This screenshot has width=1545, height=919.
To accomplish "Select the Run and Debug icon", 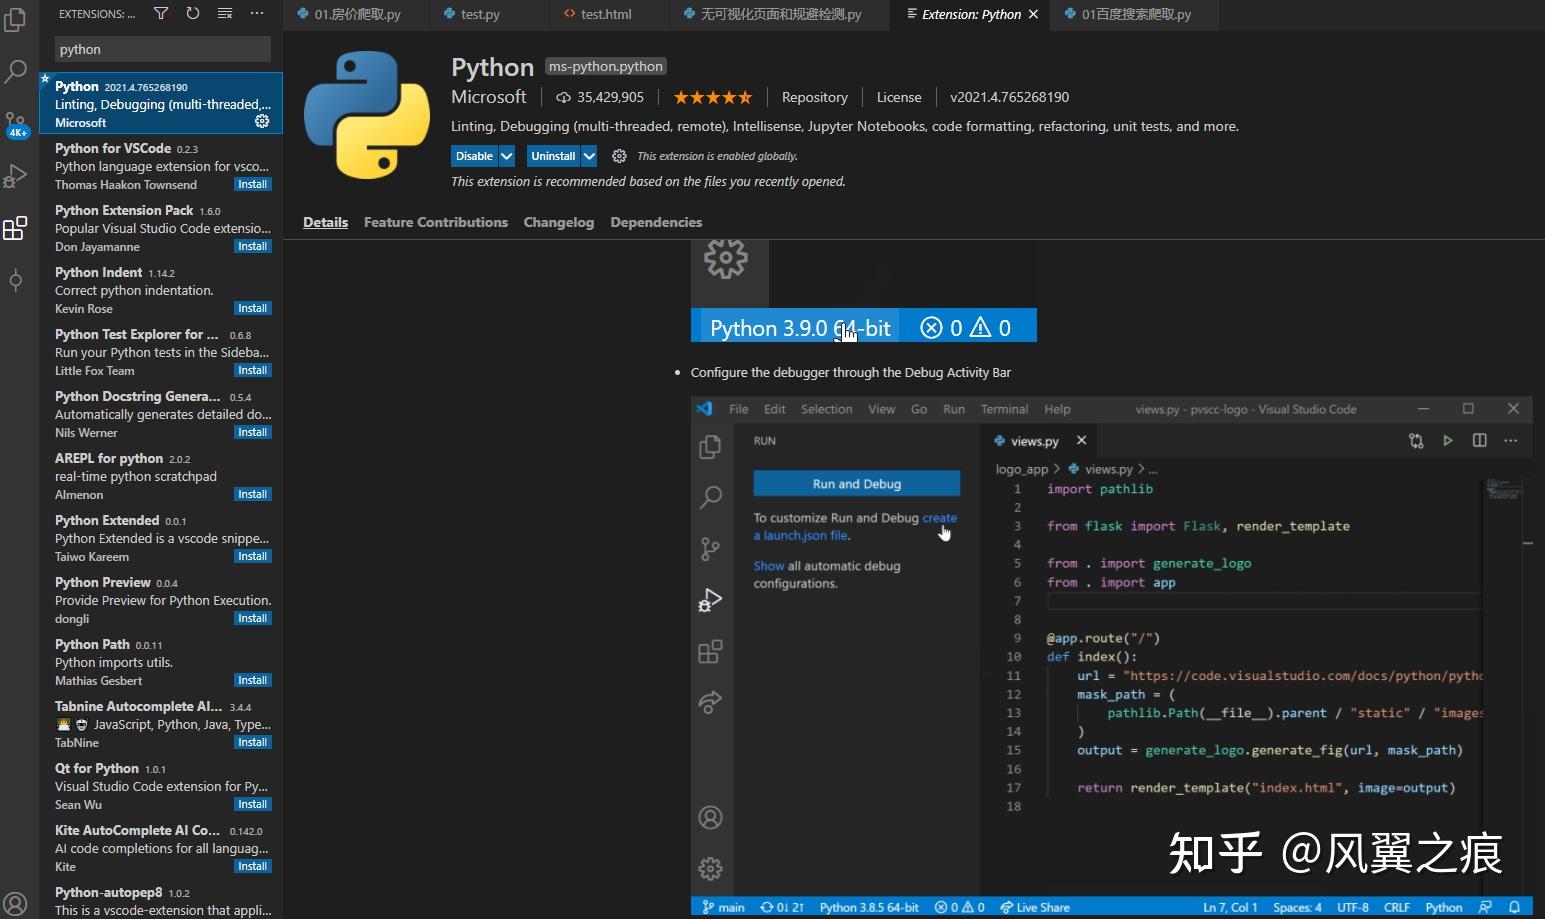I will point(15,176).
